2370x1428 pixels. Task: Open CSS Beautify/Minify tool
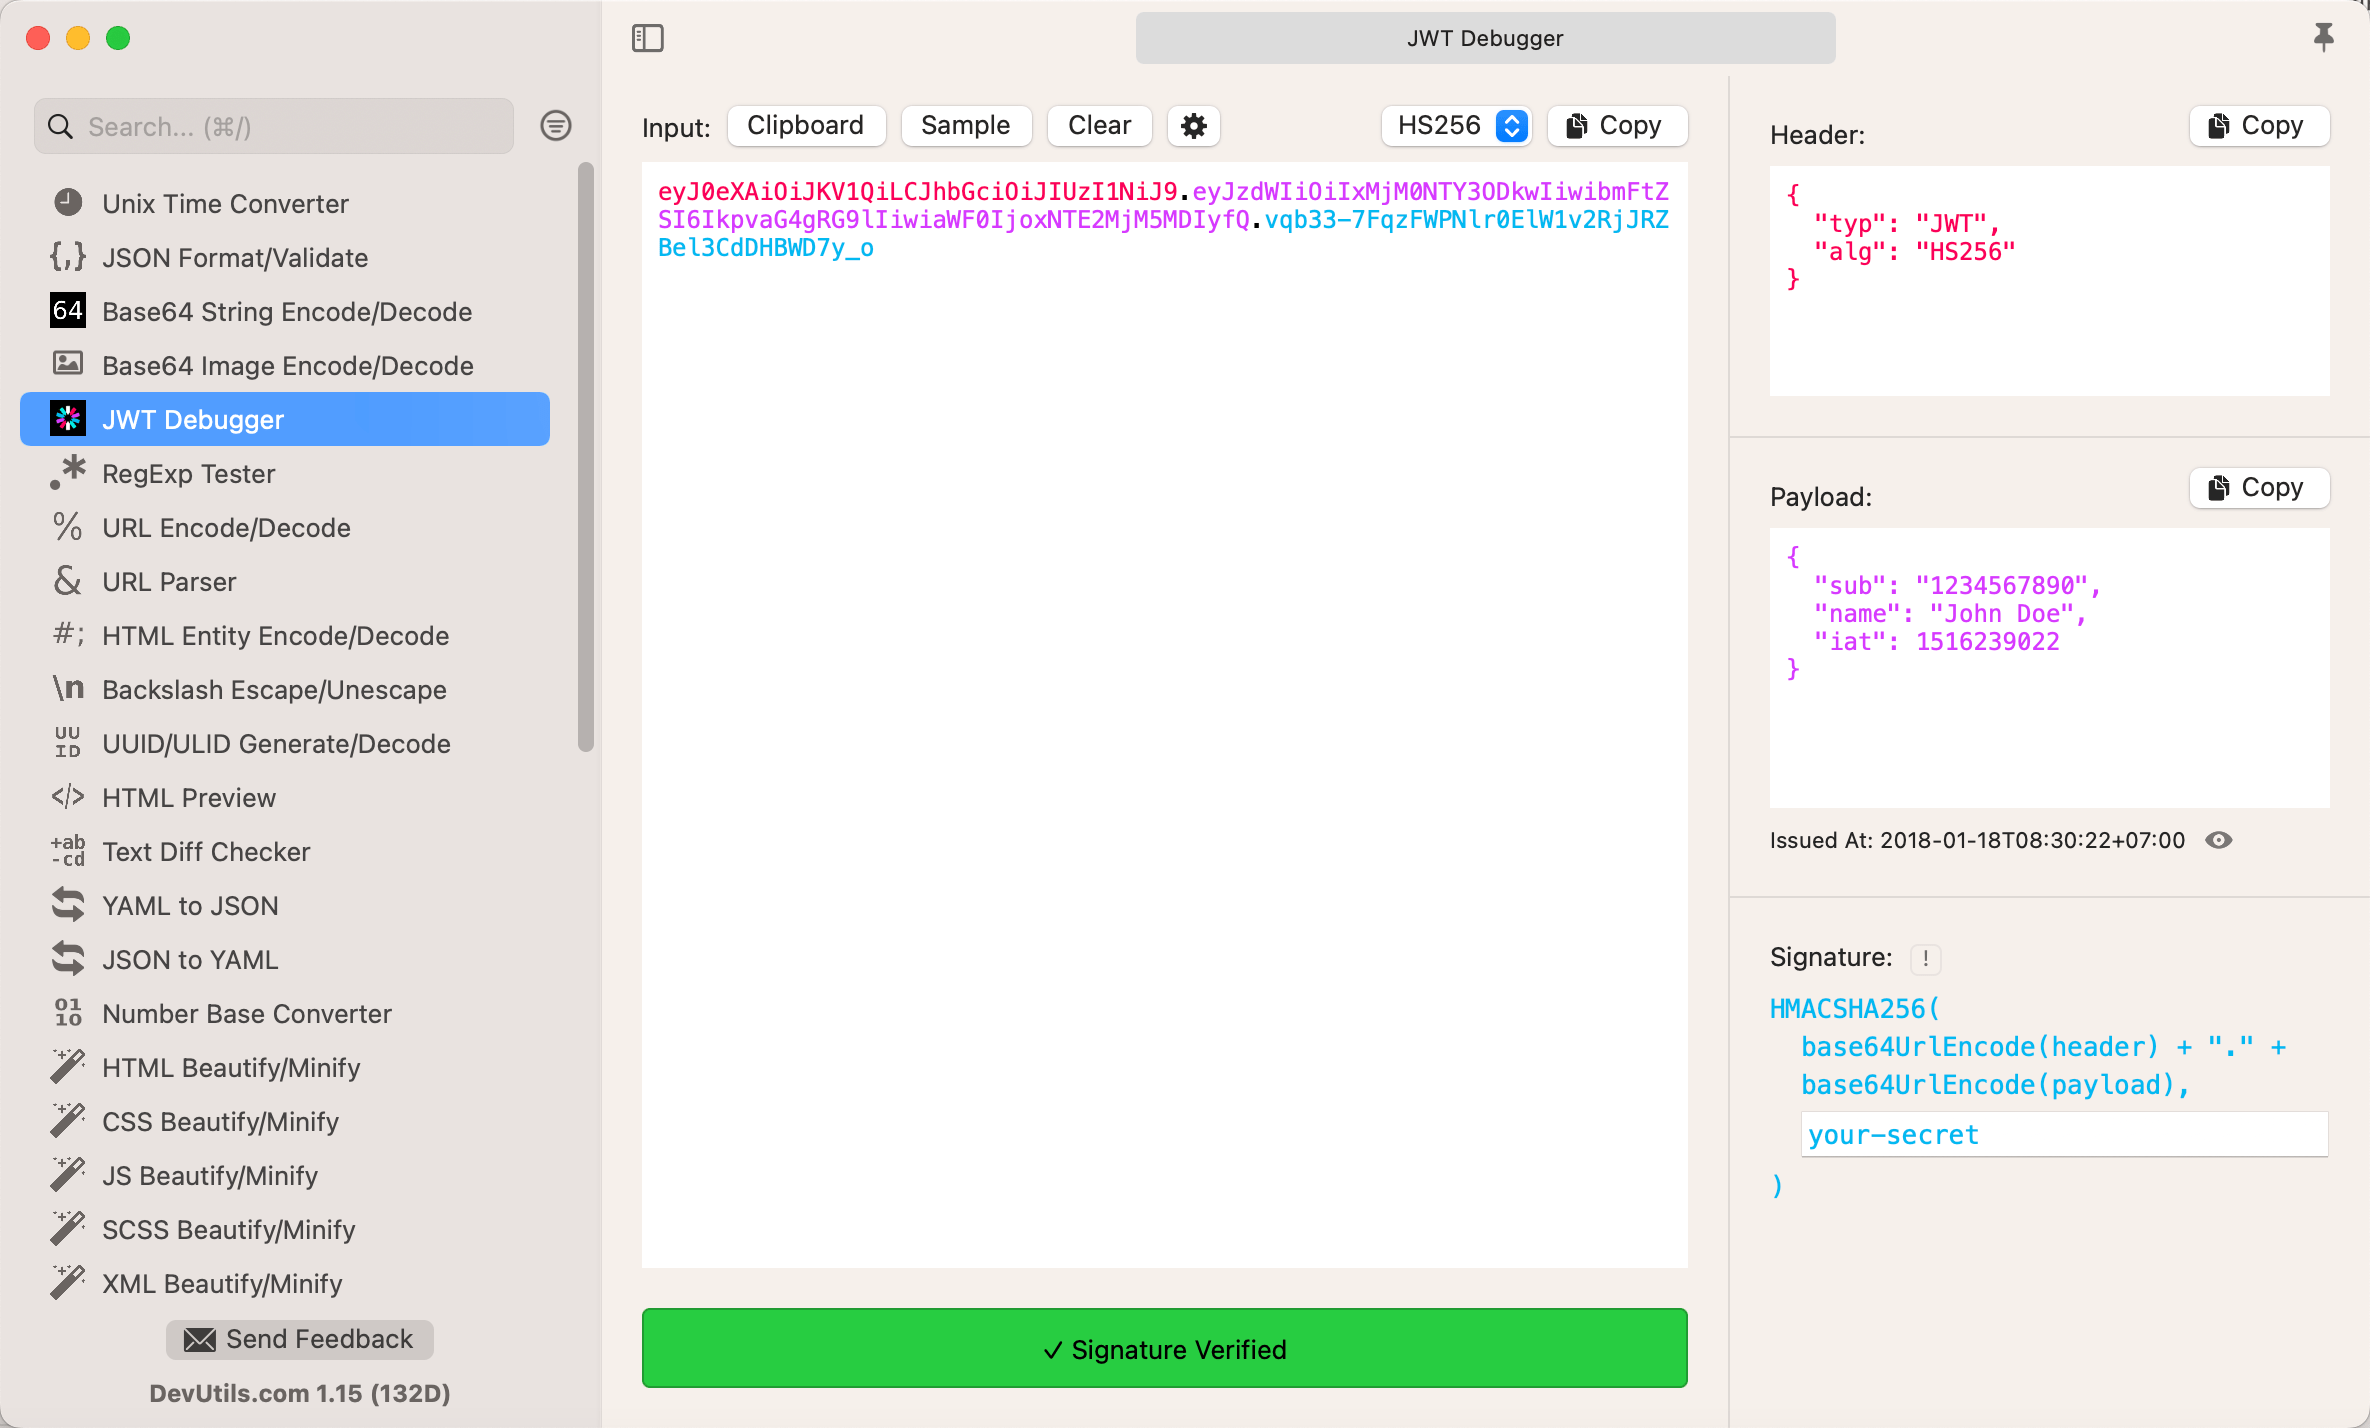click(x=285, y=1121)
